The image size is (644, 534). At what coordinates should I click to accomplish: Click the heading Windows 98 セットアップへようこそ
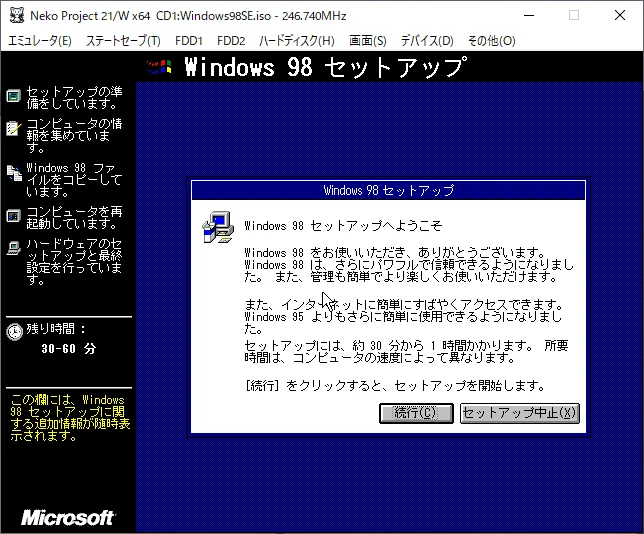(343, 226)
